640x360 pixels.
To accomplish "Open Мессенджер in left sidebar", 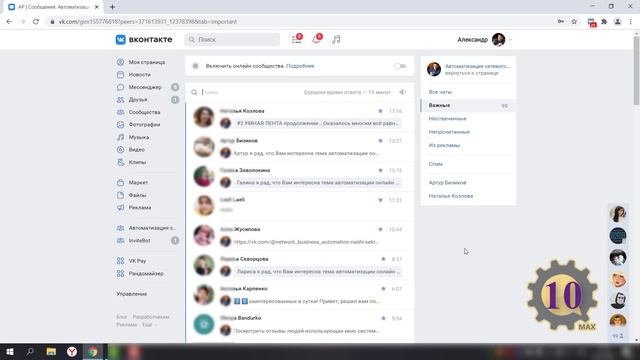I will [x=145, y=87].
